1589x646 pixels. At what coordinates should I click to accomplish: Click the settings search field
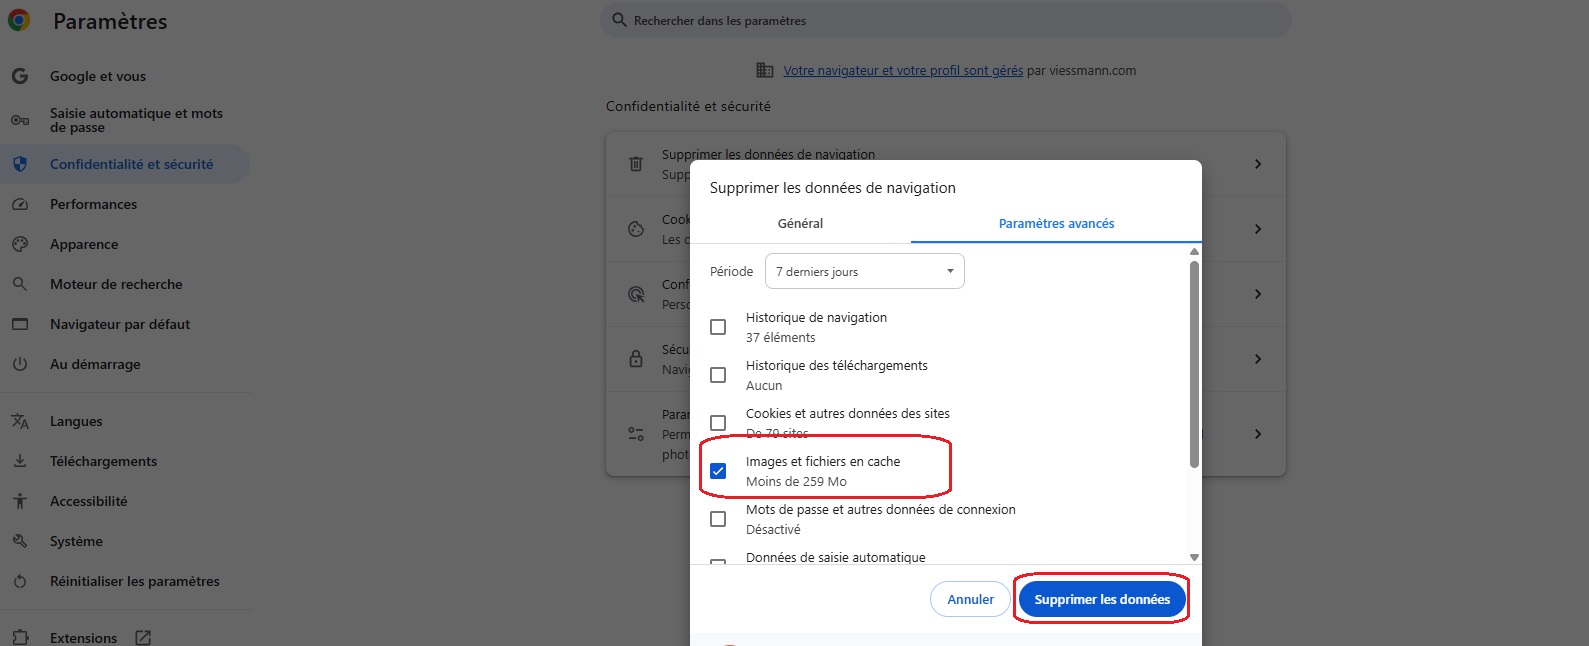pyautogui.click(x=945, y=20)
